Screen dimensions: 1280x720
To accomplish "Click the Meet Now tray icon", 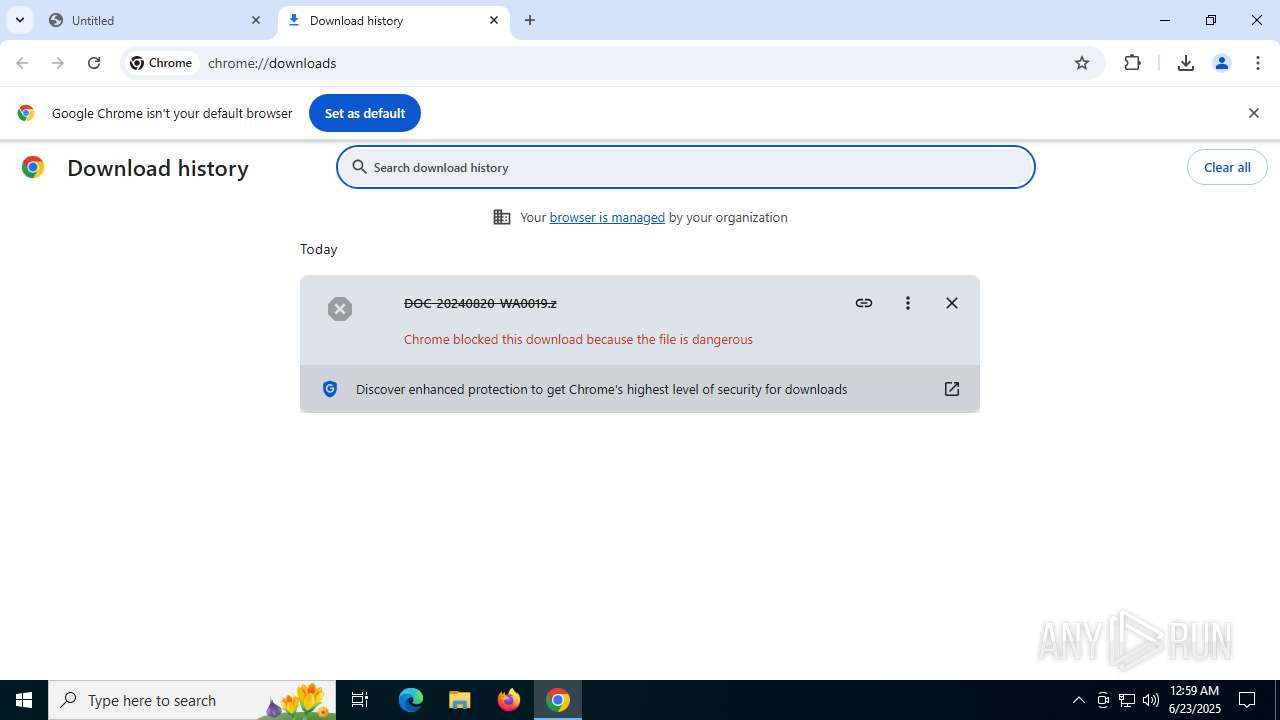I will [1103, 700].
